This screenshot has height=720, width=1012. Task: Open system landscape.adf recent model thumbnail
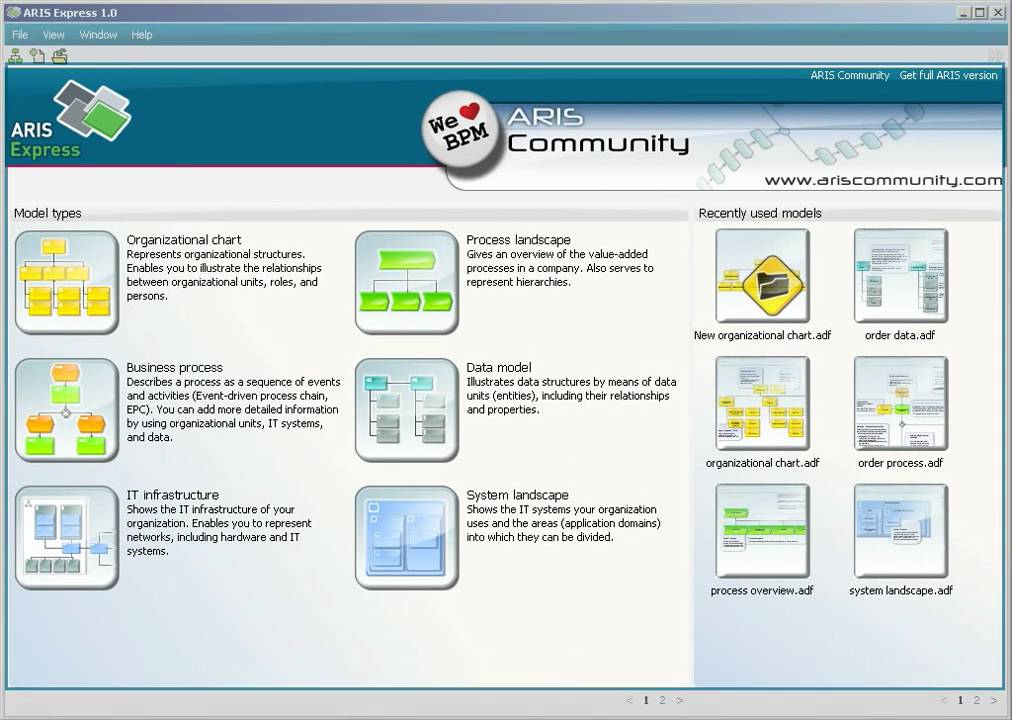(901, 532)
